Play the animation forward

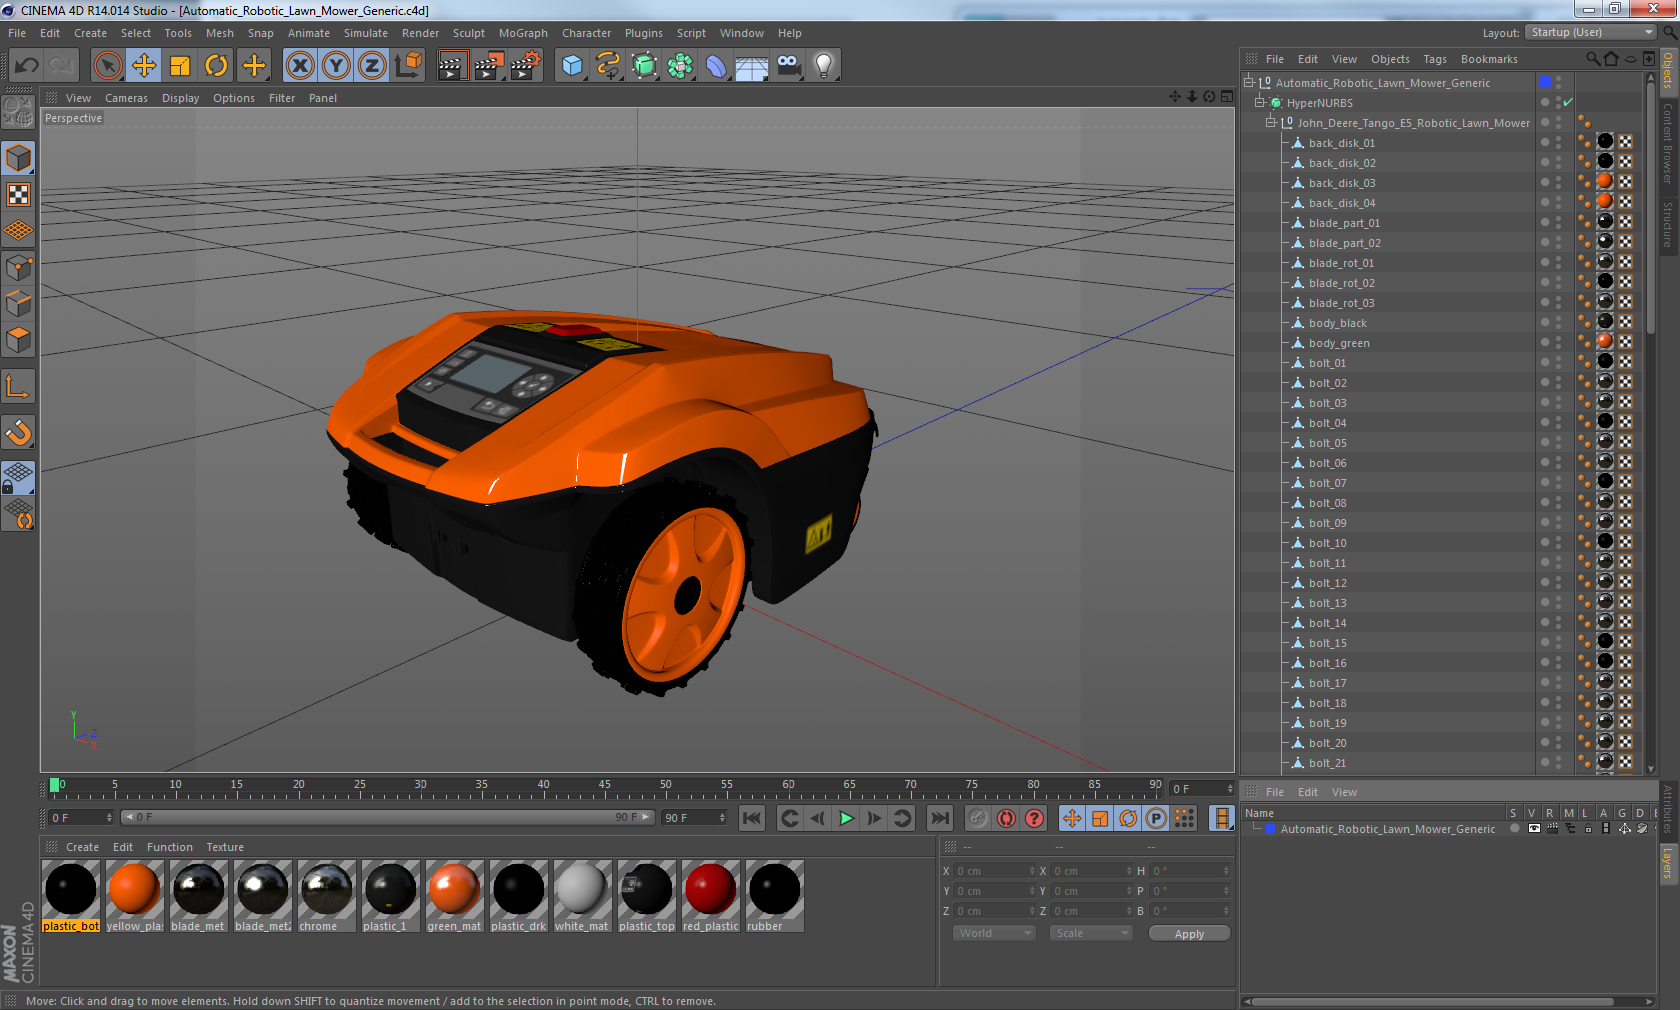(846, 818)
